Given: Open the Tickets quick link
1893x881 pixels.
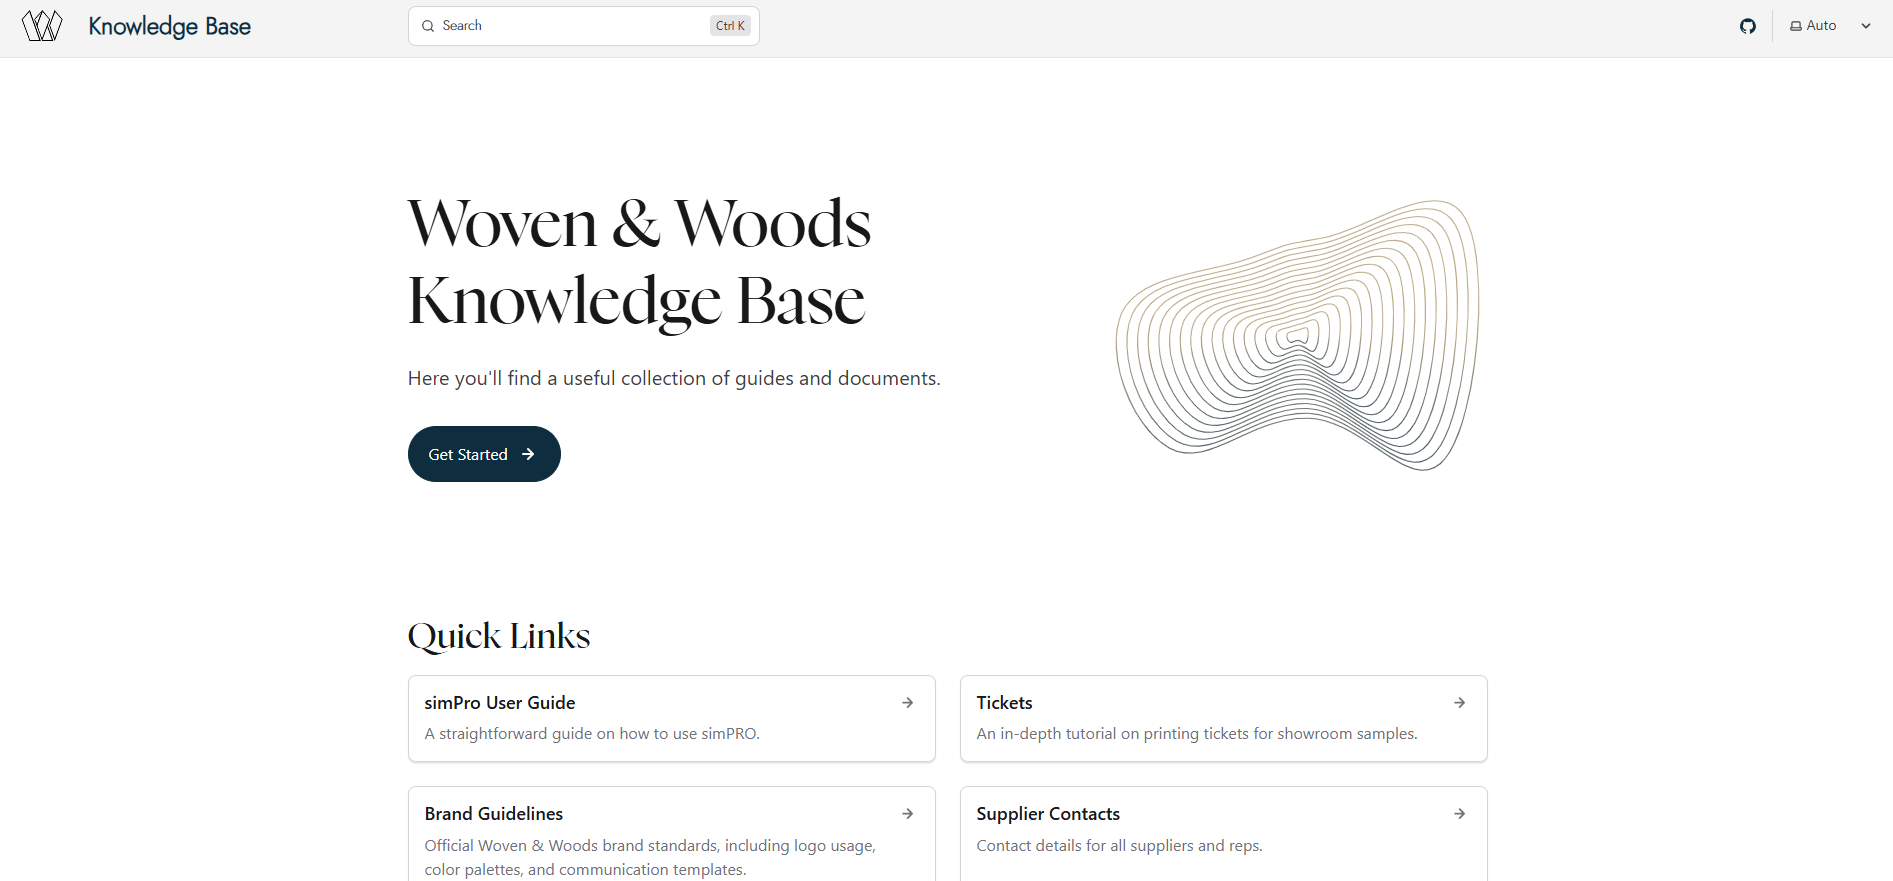Looking at the screenshot, I should coord(1224,719).
